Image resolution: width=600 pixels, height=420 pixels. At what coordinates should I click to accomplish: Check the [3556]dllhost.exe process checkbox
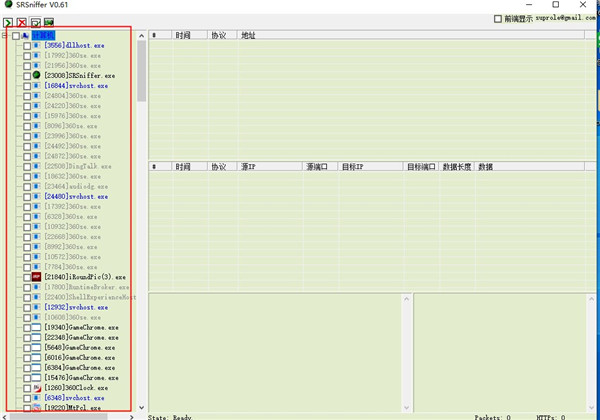27,46
